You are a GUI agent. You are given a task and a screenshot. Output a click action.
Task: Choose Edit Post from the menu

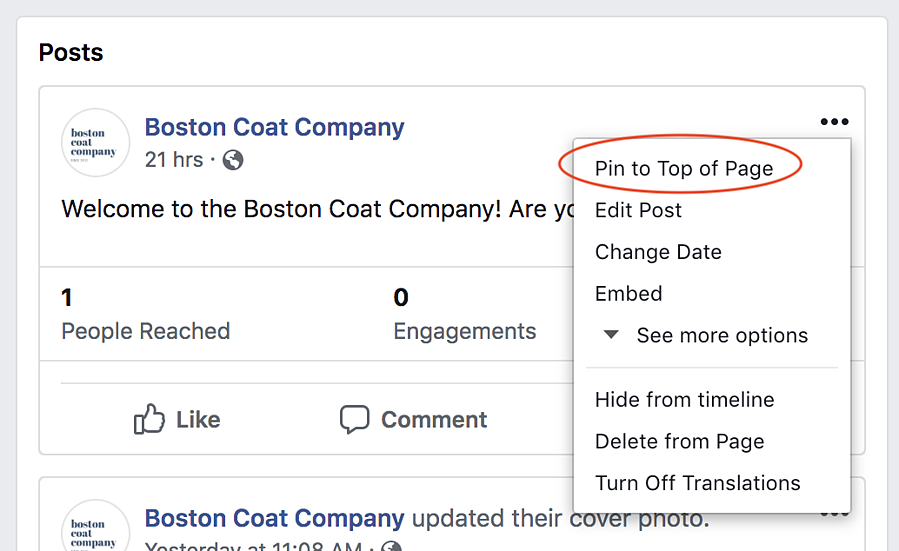[x=638, y=210]
